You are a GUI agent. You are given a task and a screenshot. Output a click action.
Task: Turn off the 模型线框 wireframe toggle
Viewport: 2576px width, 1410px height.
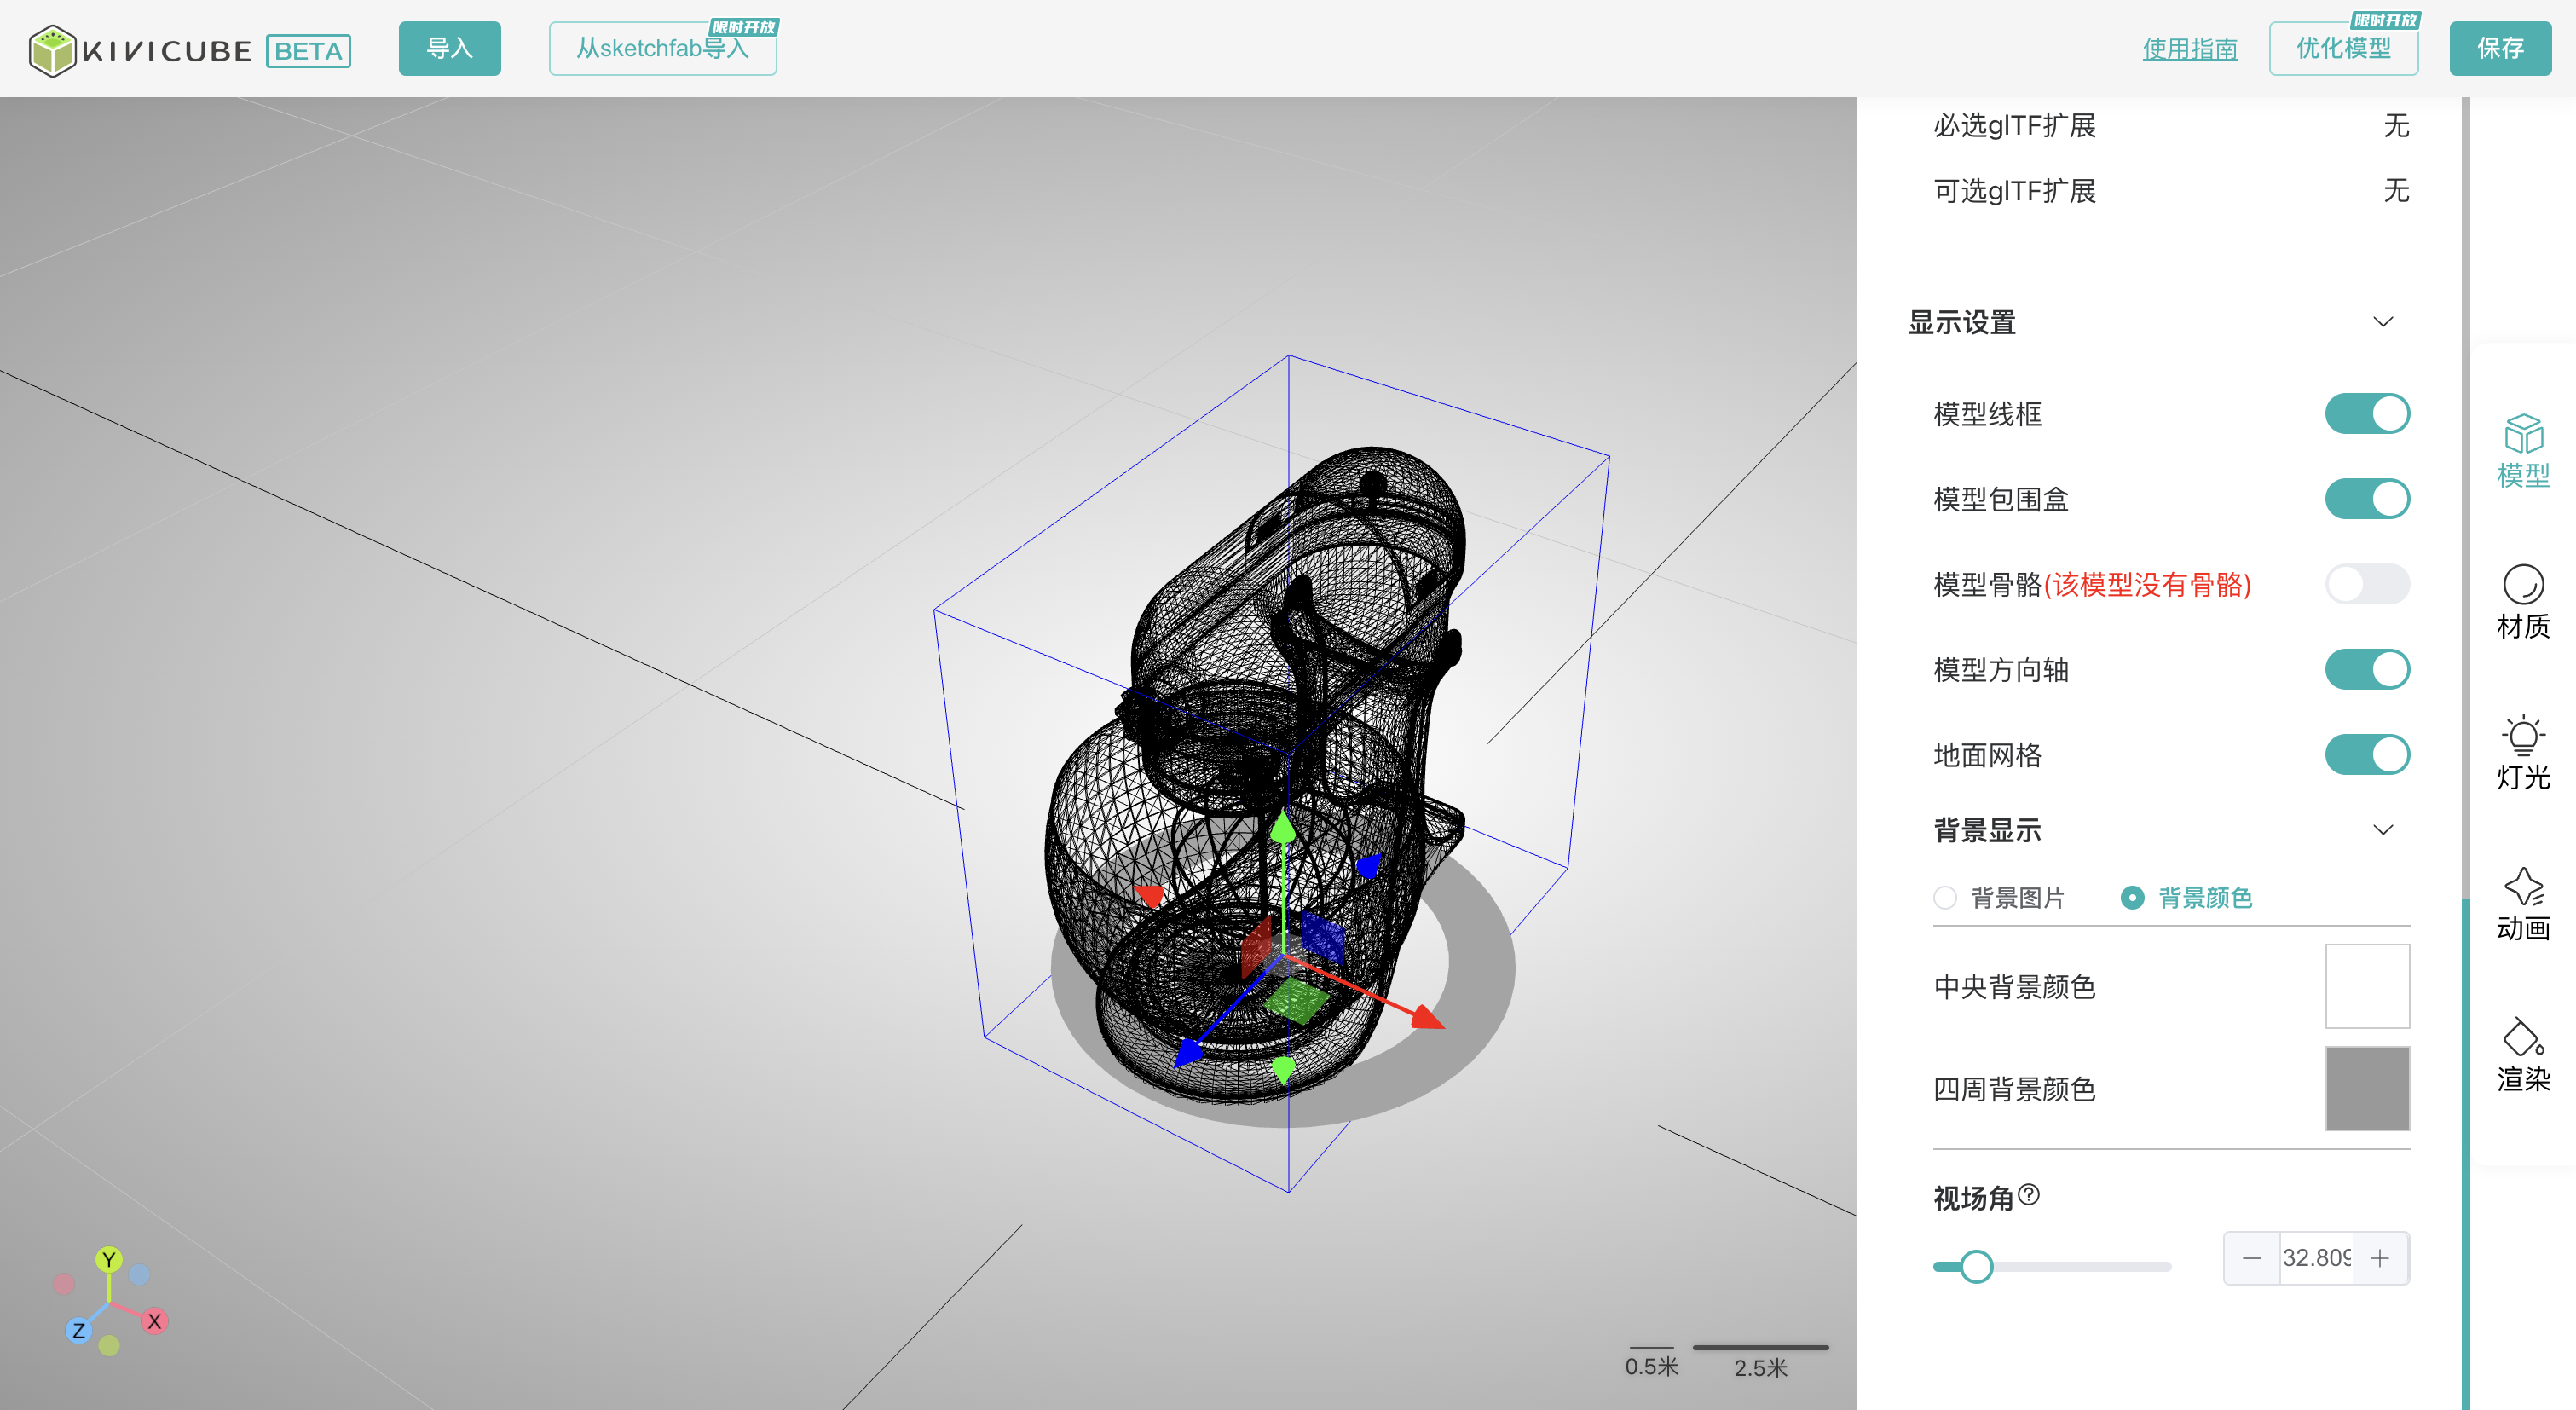coord(2366,413)
